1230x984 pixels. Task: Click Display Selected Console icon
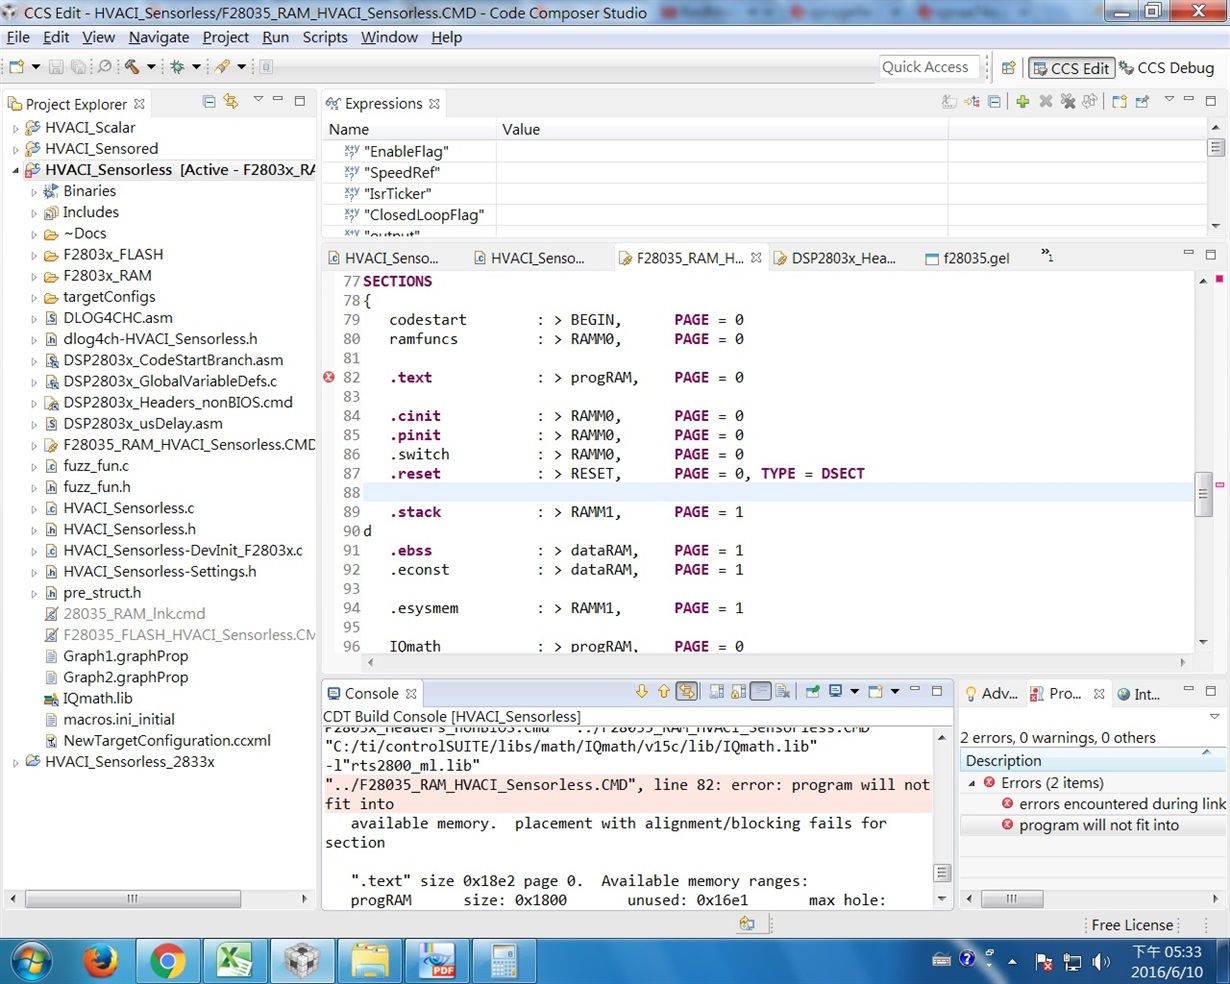835,691
